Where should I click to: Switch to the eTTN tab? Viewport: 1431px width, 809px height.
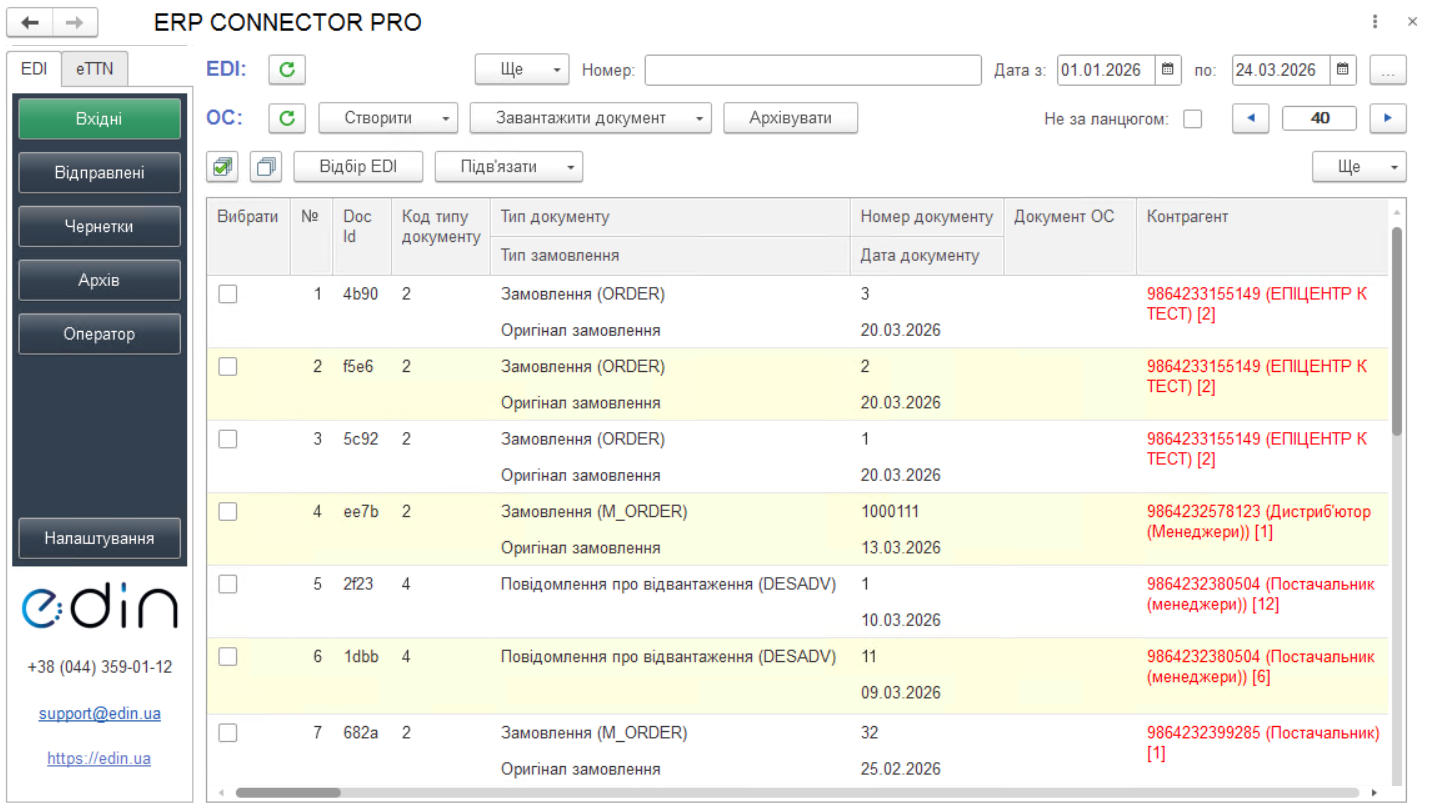tap(95, 69)
